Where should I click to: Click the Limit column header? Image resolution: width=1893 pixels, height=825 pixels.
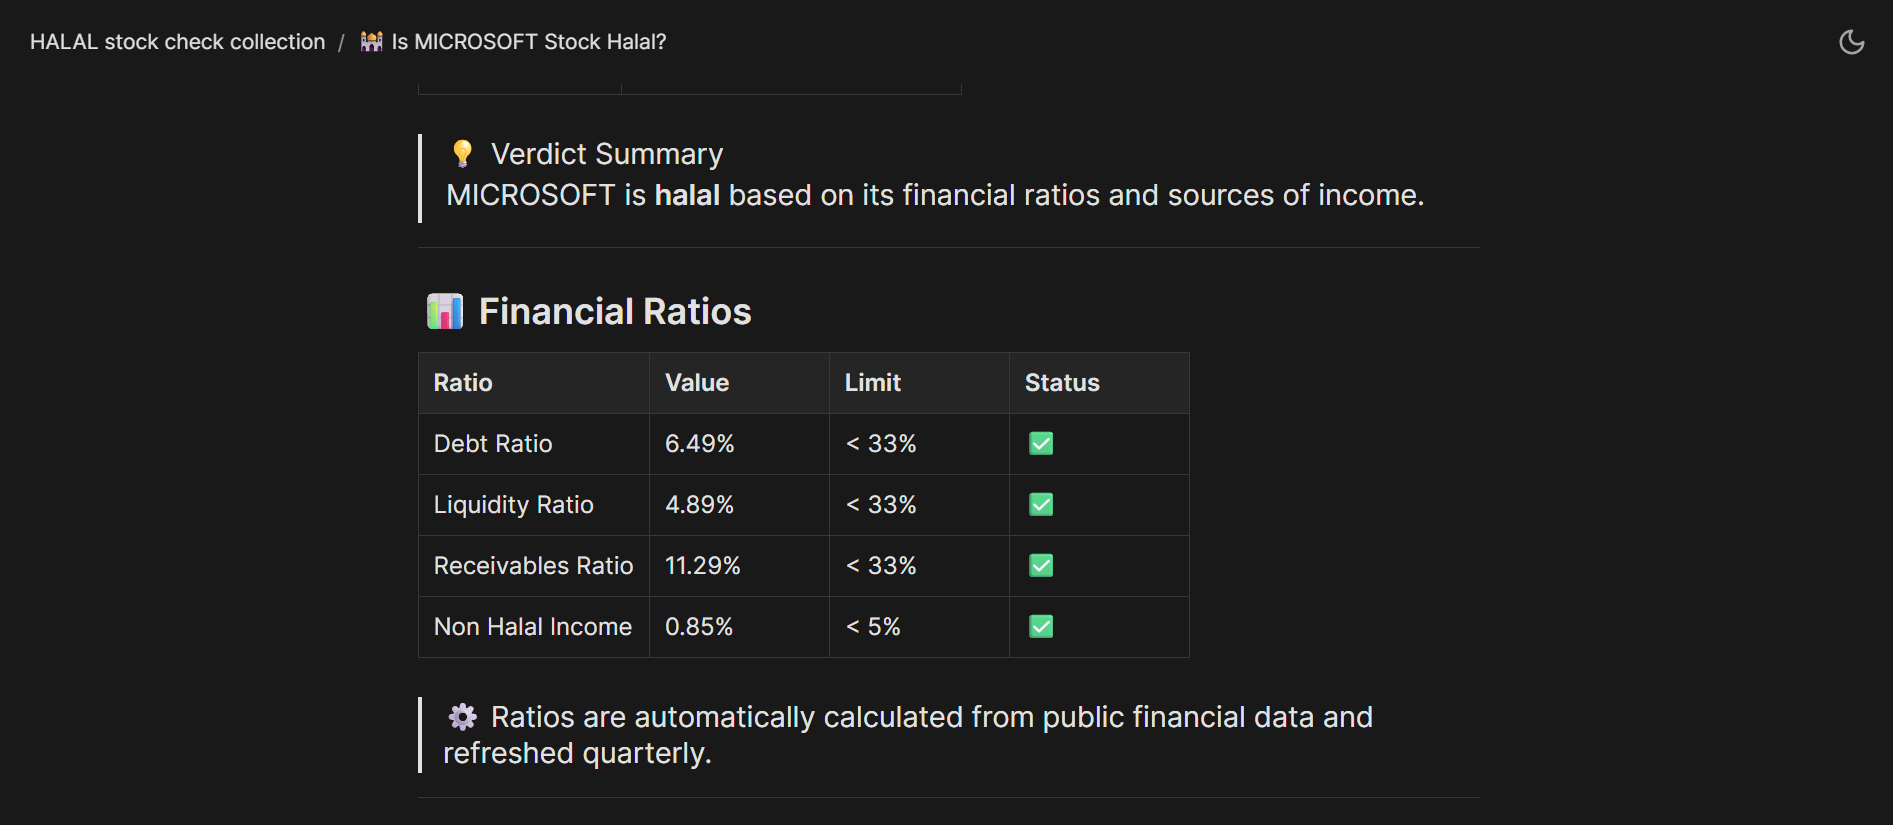pyautogui.click(x=872, y=383)
